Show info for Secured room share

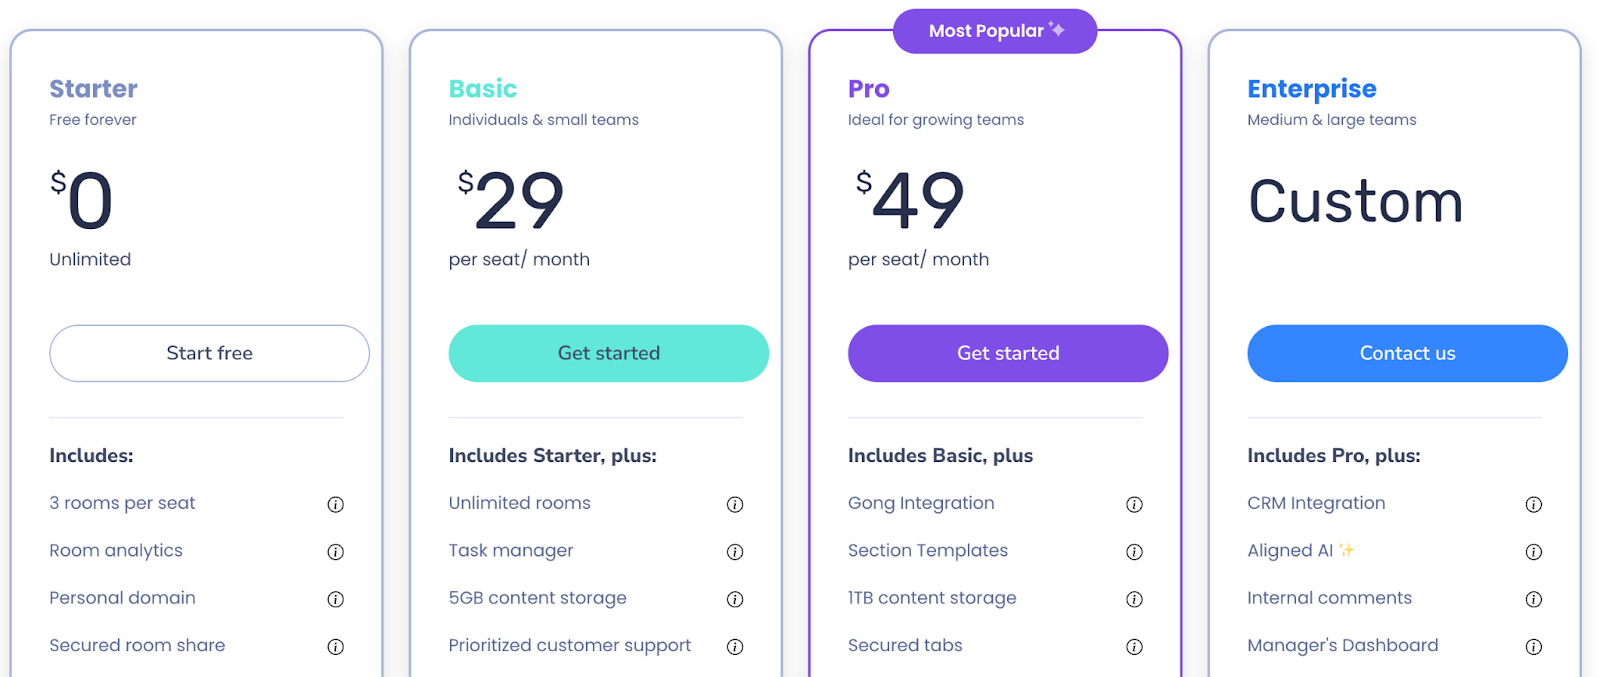[336, 647]
